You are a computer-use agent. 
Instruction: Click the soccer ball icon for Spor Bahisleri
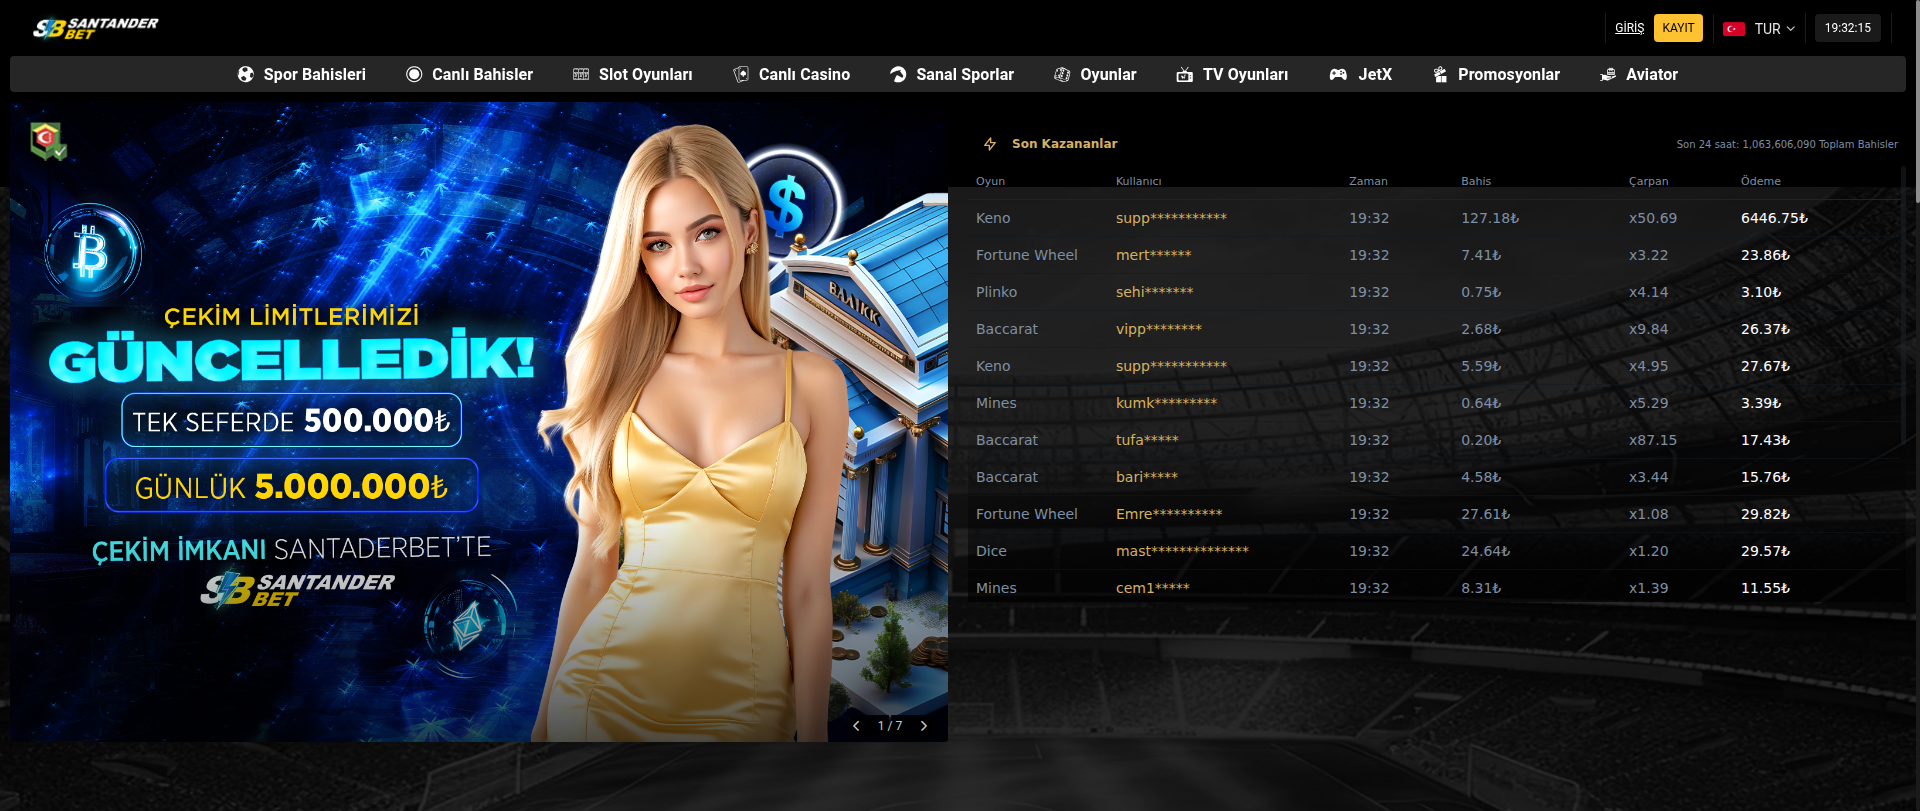[x=245, y=74]
